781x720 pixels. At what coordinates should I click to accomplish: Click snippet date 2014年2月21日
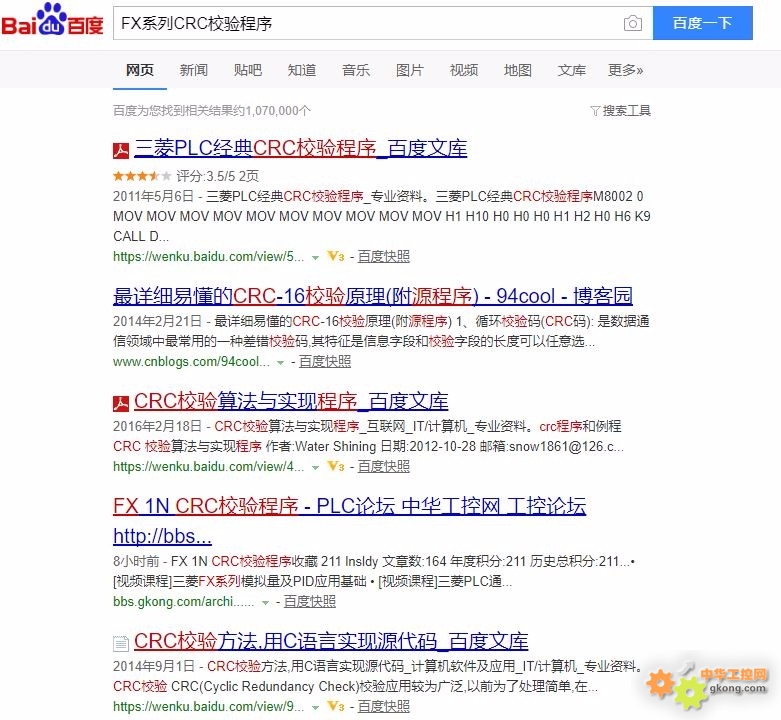157,321
